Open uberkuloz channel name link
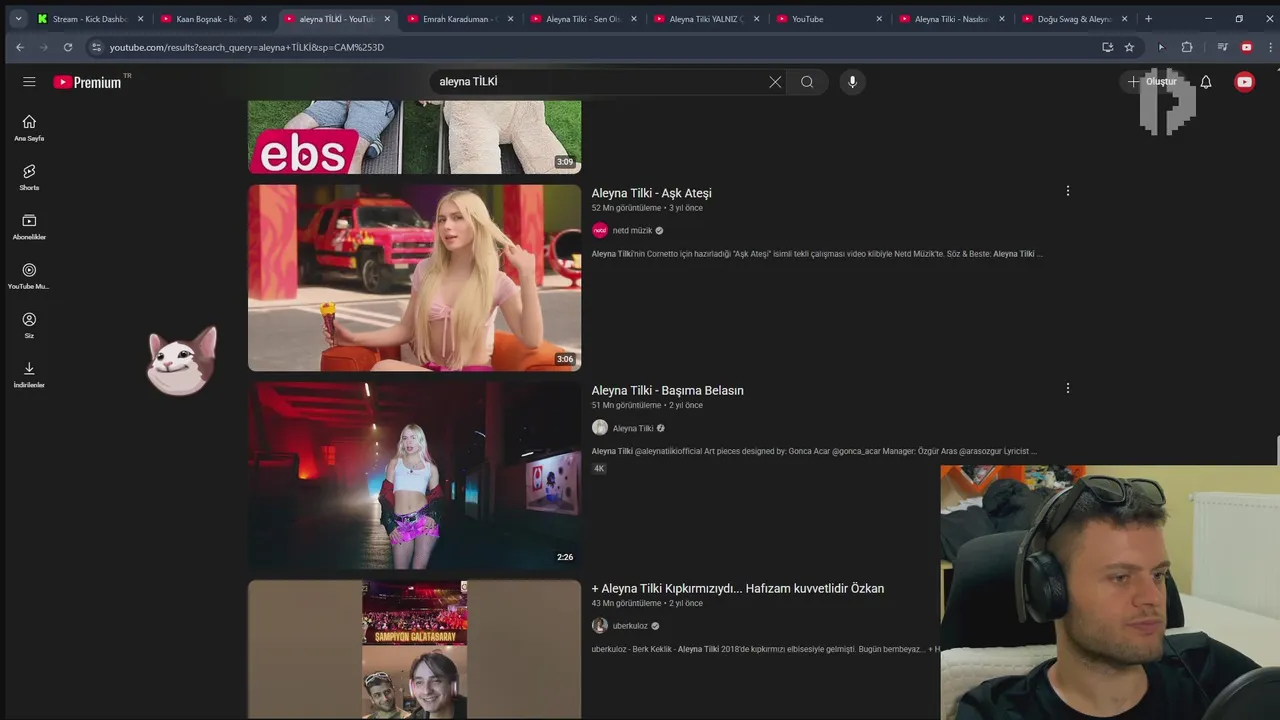 [x=630, y=626]
